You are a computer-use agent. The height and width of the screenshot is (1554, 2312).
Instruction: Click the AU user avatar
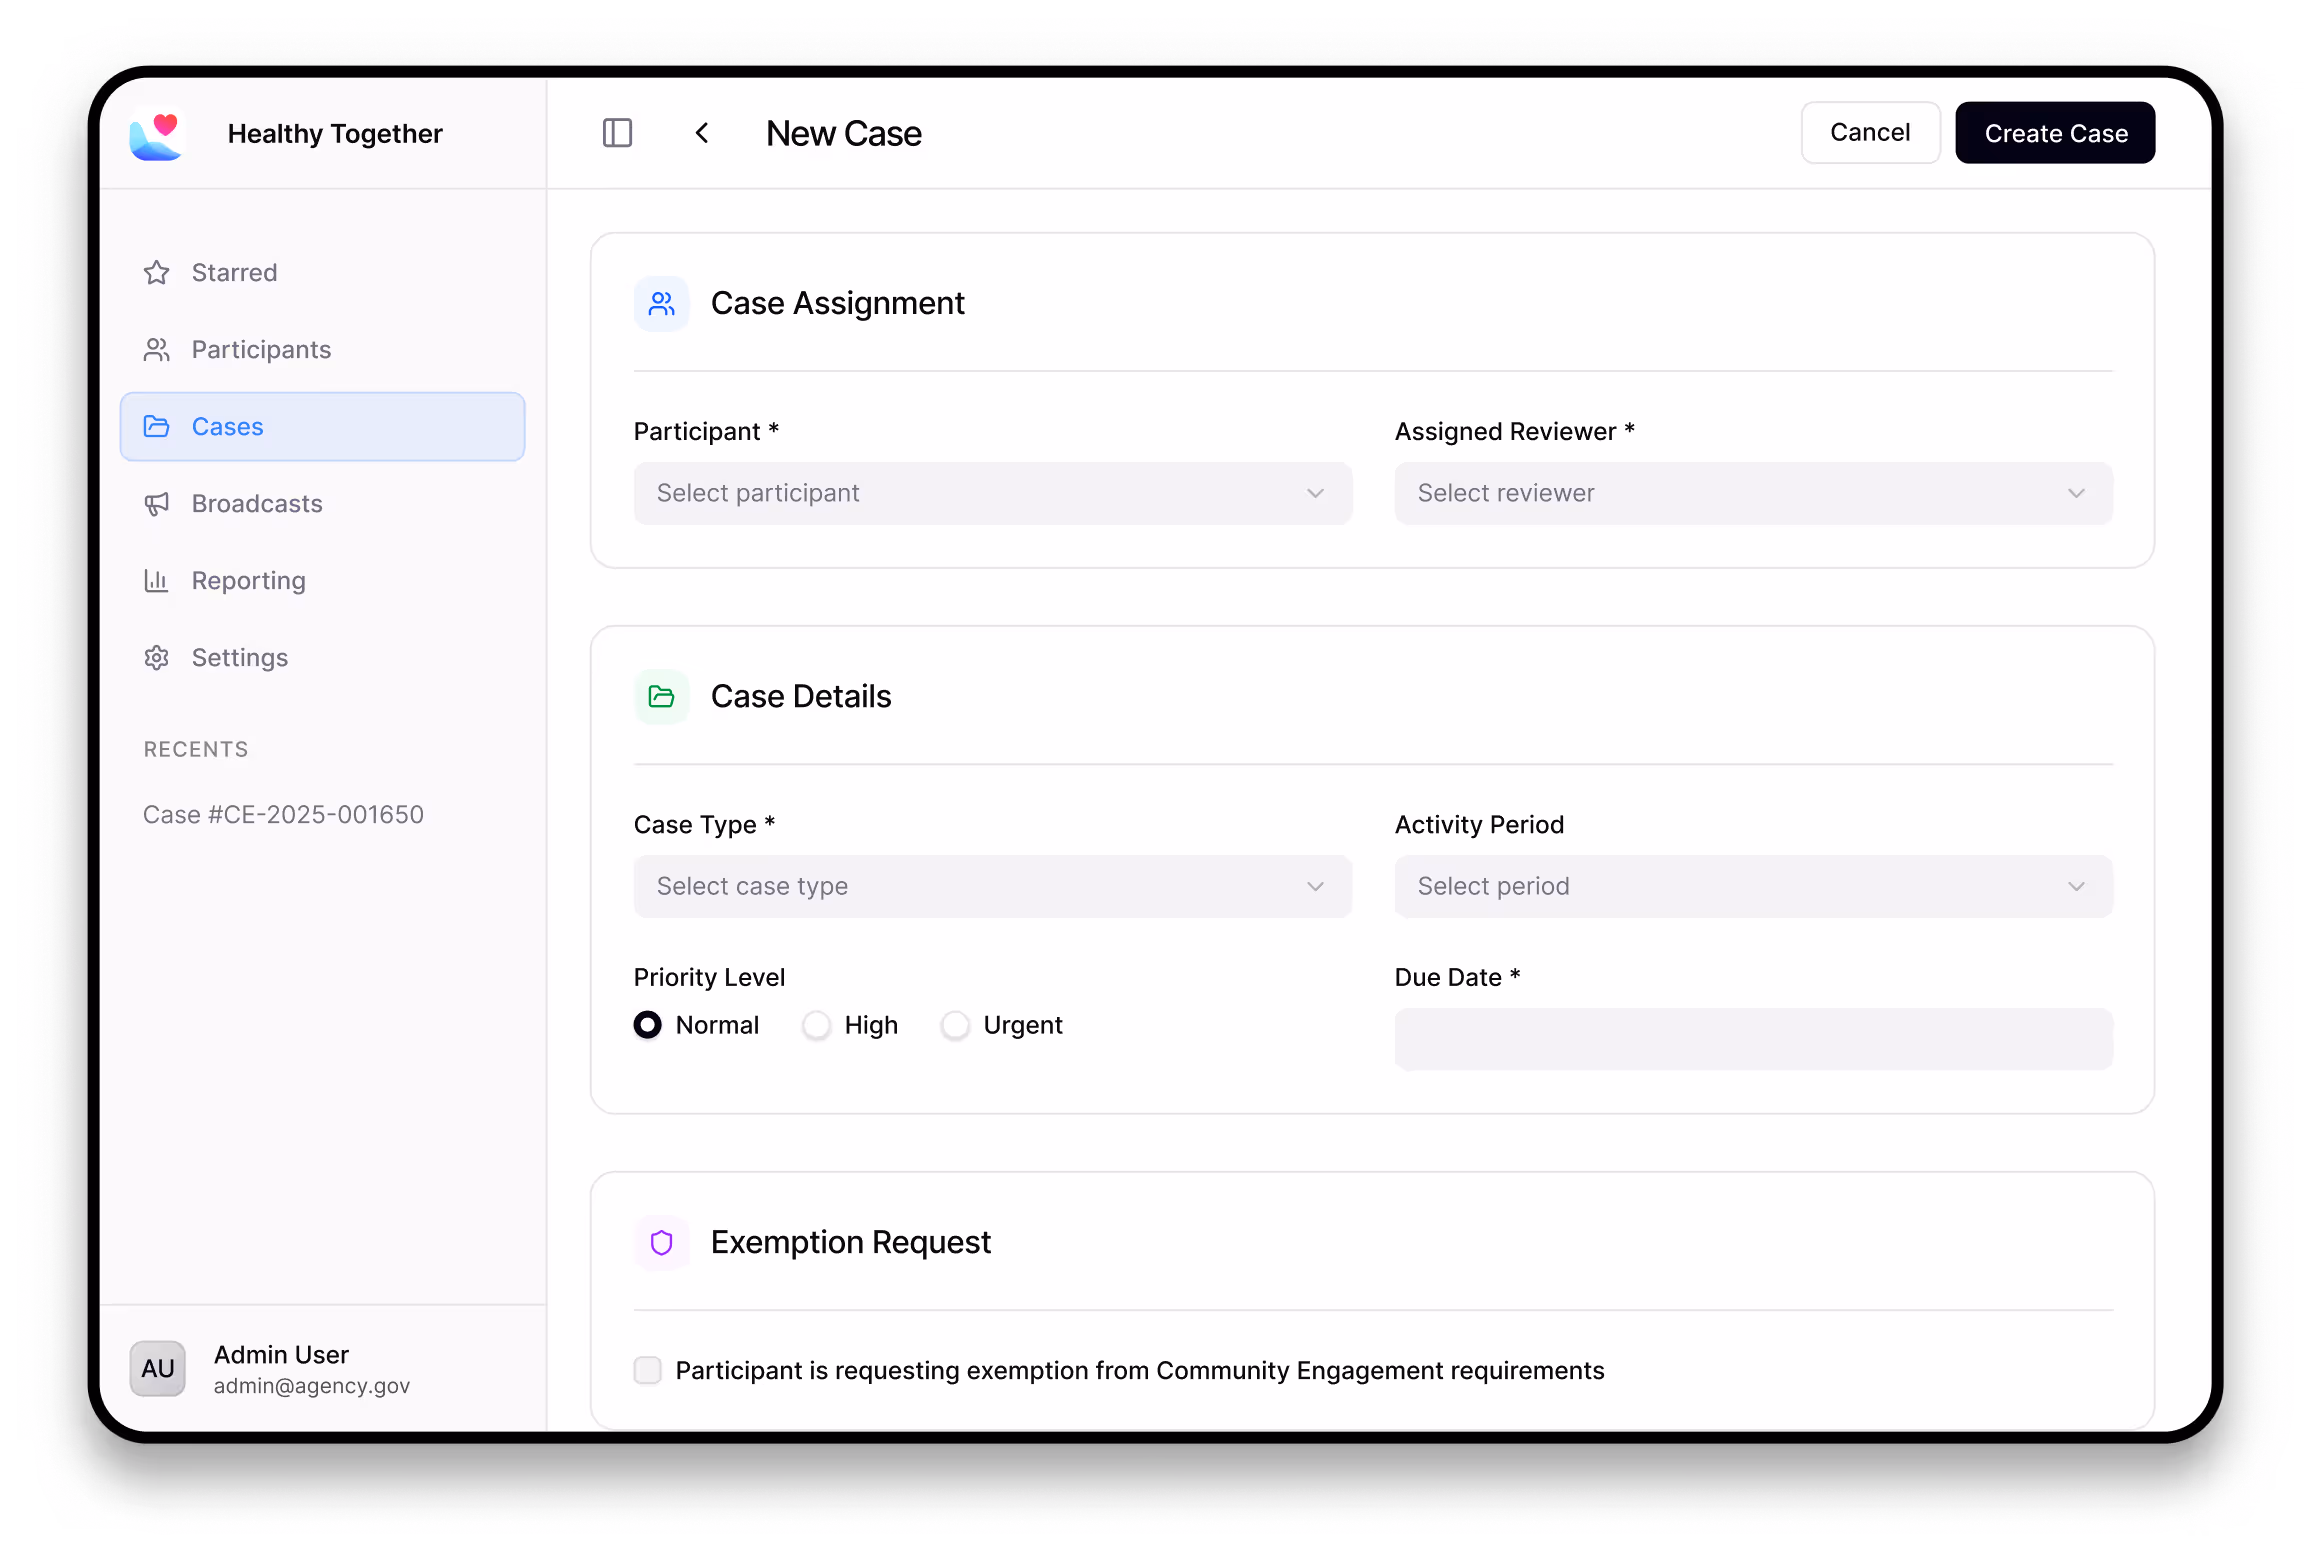[x=158, y=1369]
